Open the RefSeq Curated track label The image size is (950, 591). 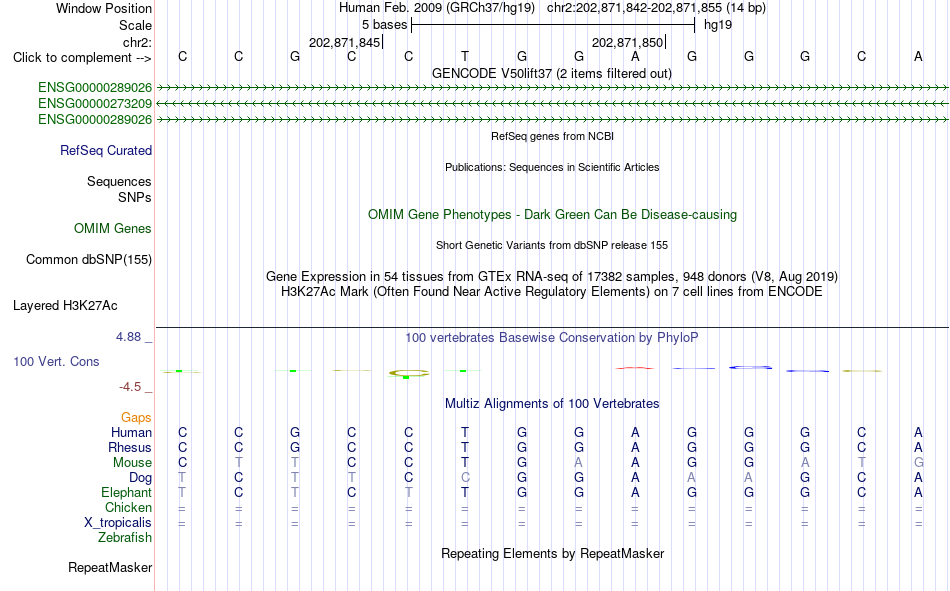point(106,150)
